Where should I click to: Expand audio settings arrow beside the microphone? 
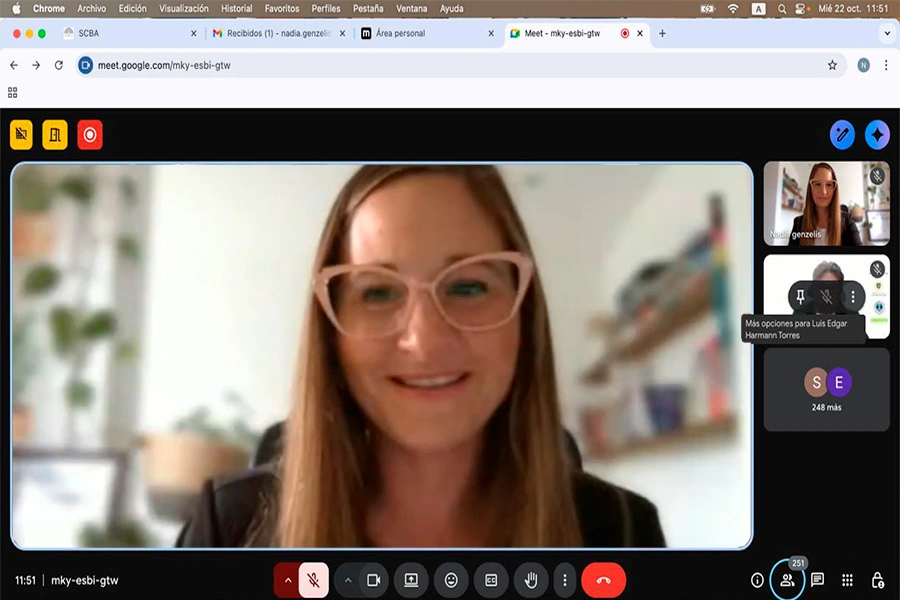(288, 580)
